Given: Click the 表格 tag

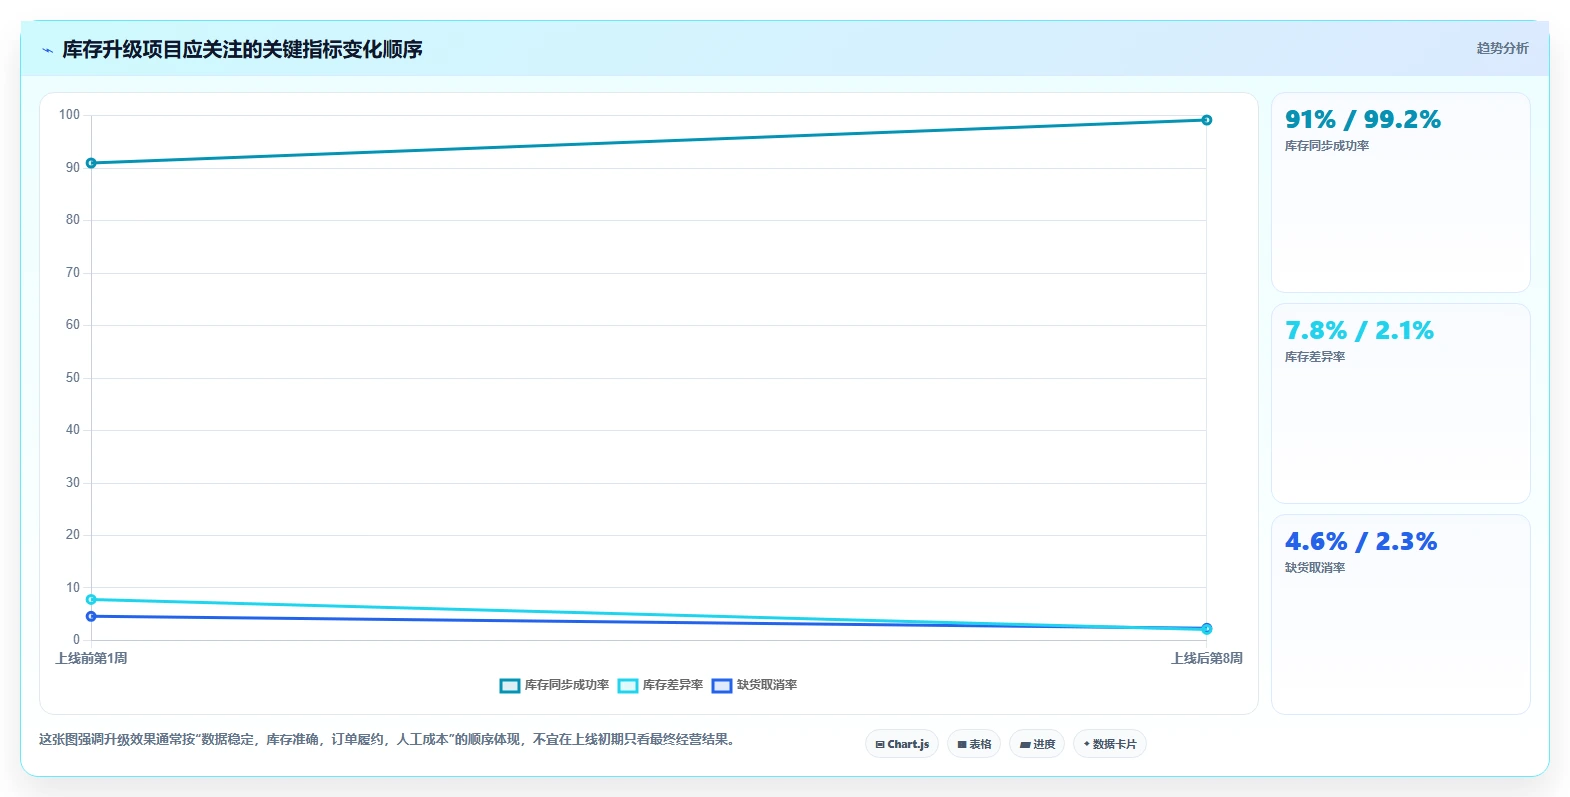Looking at the screenshot, I should tap(974, 744).
